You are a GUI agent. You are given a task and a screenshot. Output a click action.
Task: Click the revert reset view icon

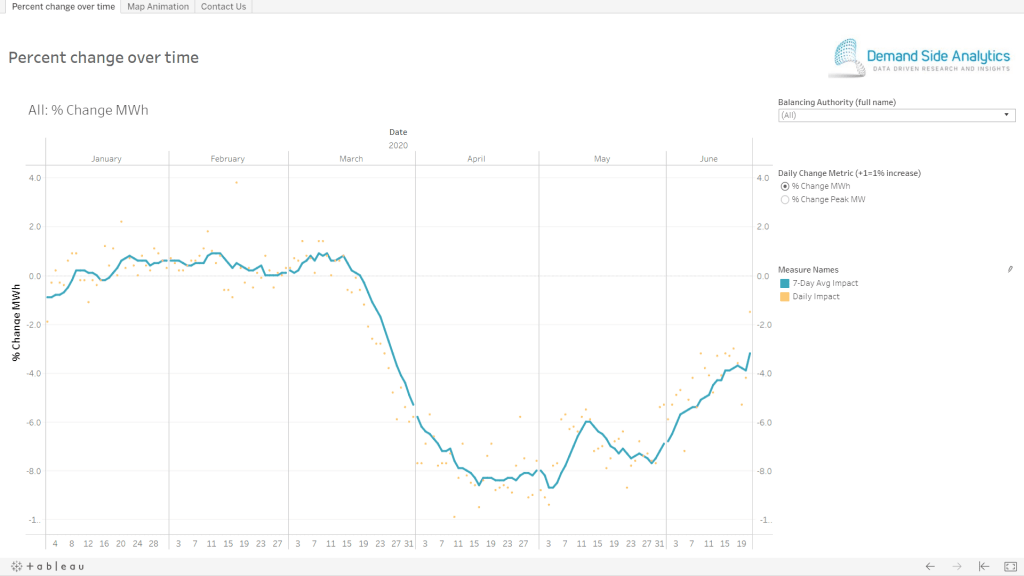point(984,566)
